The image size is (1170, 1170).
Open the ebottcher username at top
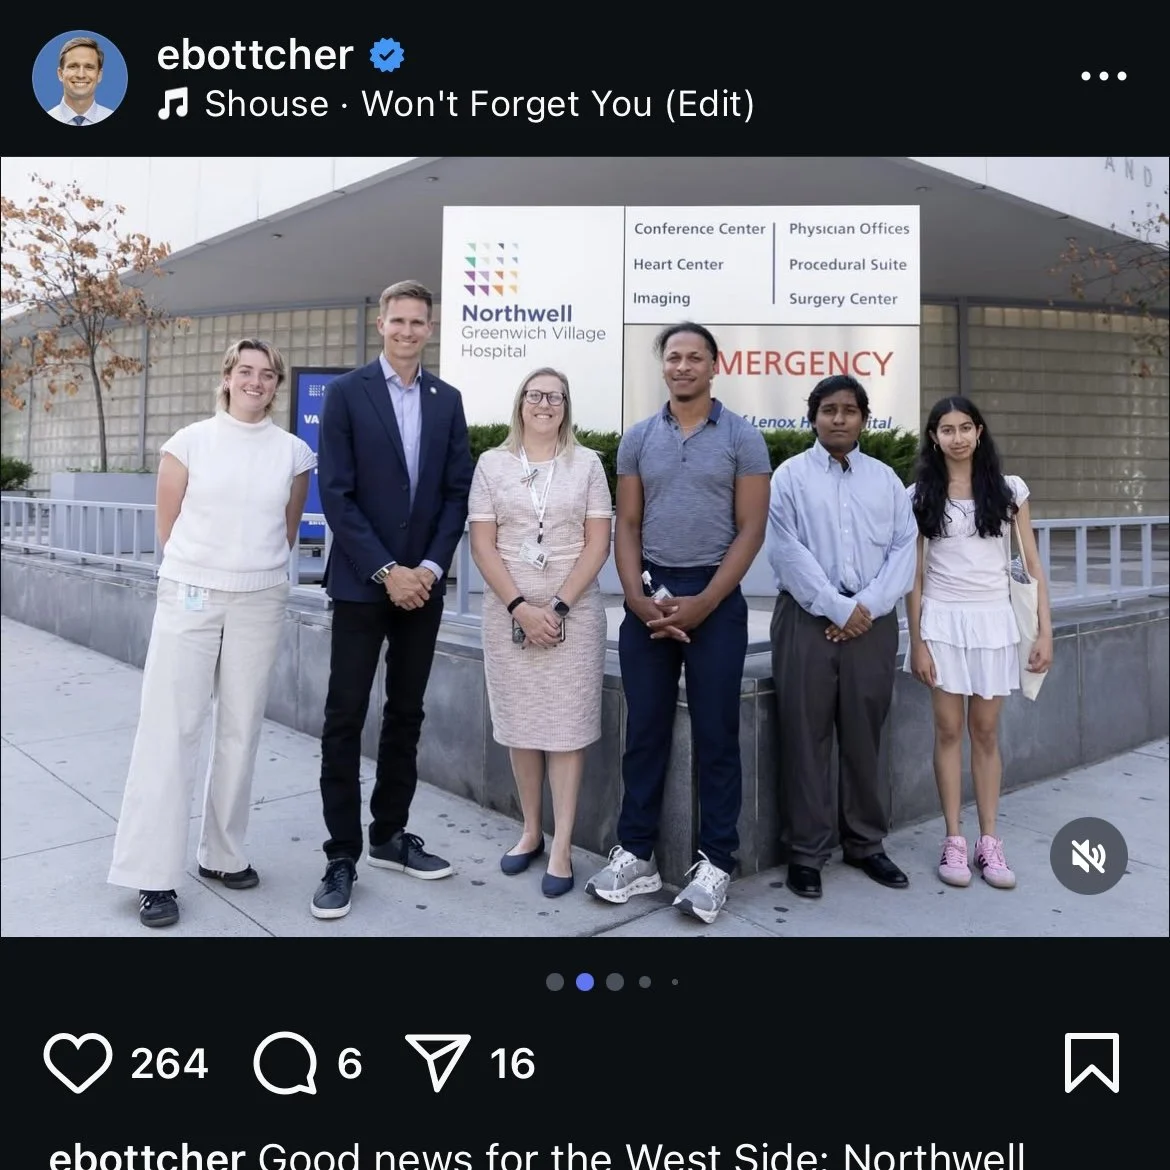pyautogui.click(x=254, y=54)
